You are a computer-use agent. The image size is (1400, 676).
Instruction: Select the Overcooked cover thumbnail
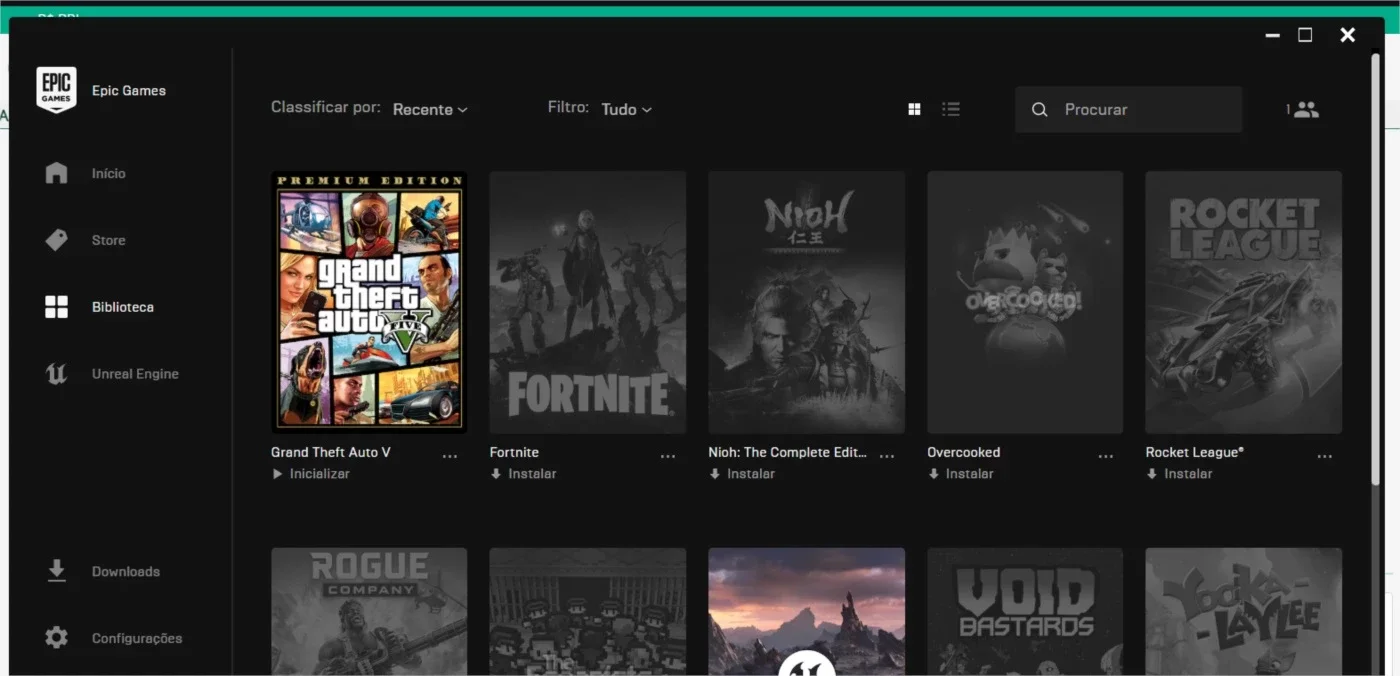1025,302
